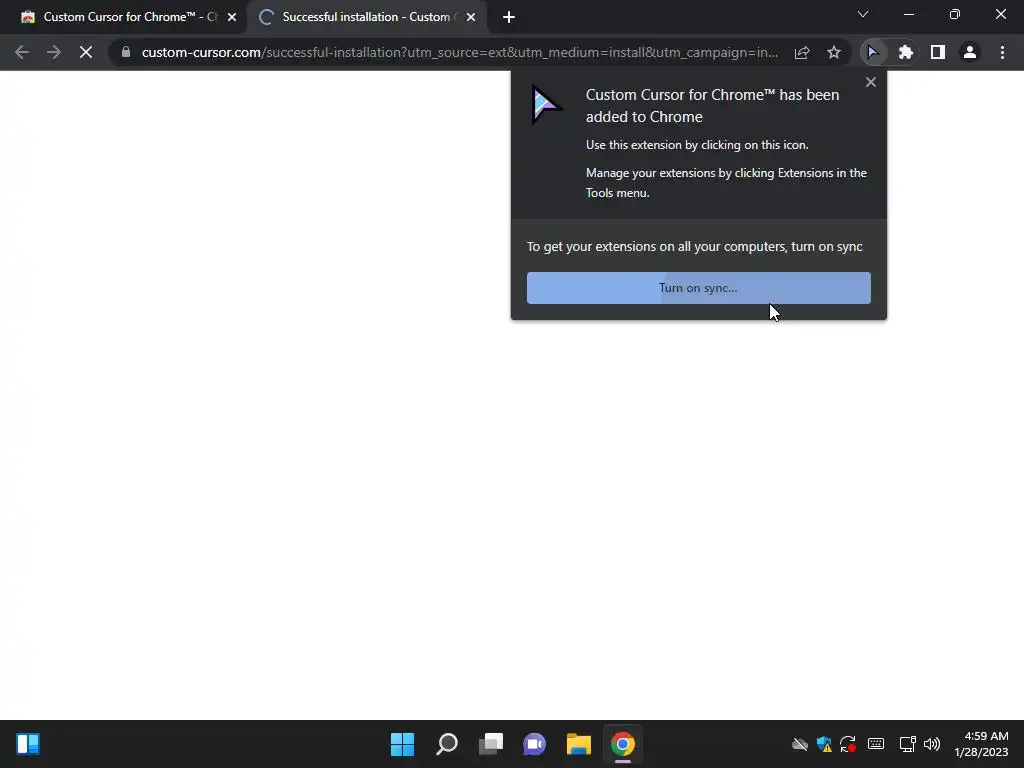The height and width of the screenshot is (768, 1024).
Task: Open File Explorer from the taskbar
Action: (x=579, y=744)
